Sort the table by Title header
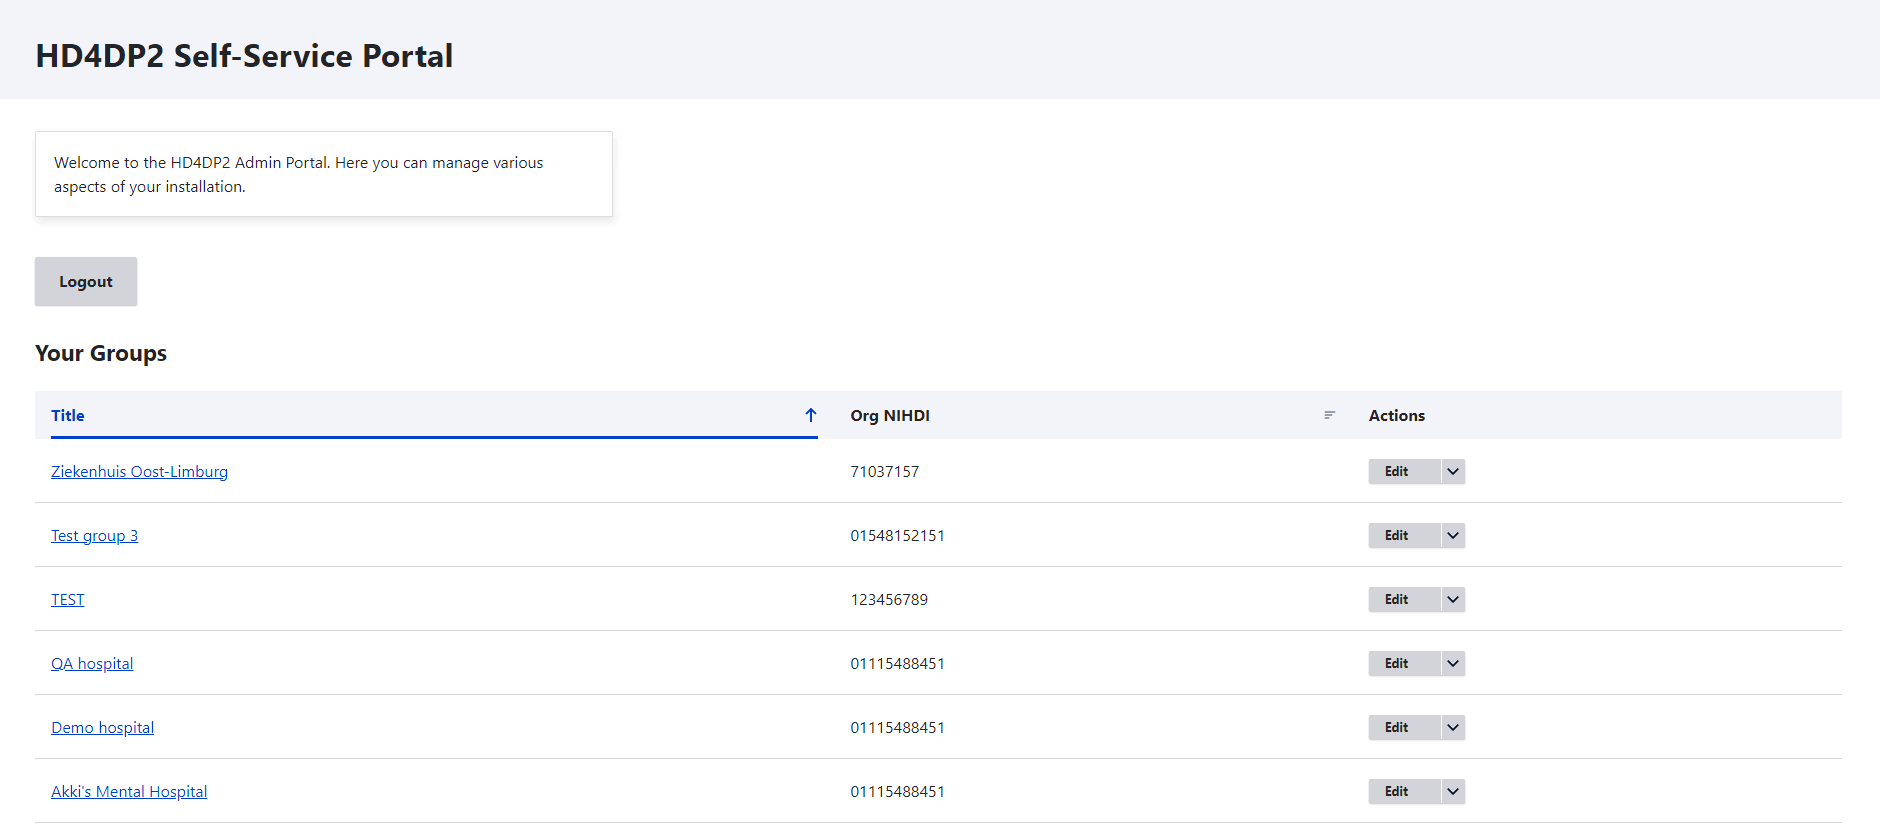1880x835 pixels. point(68,416)
